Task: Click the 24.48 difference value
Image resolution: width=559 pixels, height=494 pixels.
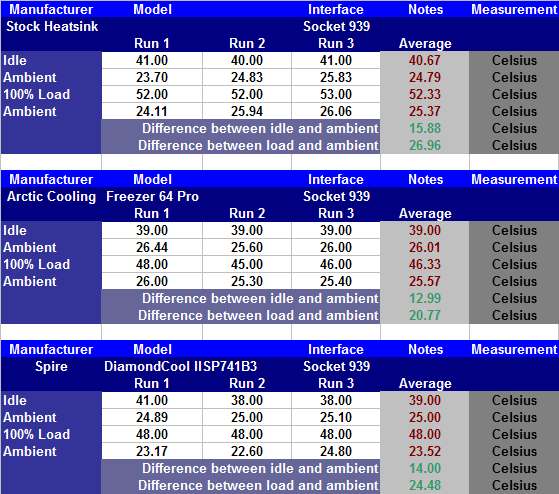Action: [x=425, y=485]
